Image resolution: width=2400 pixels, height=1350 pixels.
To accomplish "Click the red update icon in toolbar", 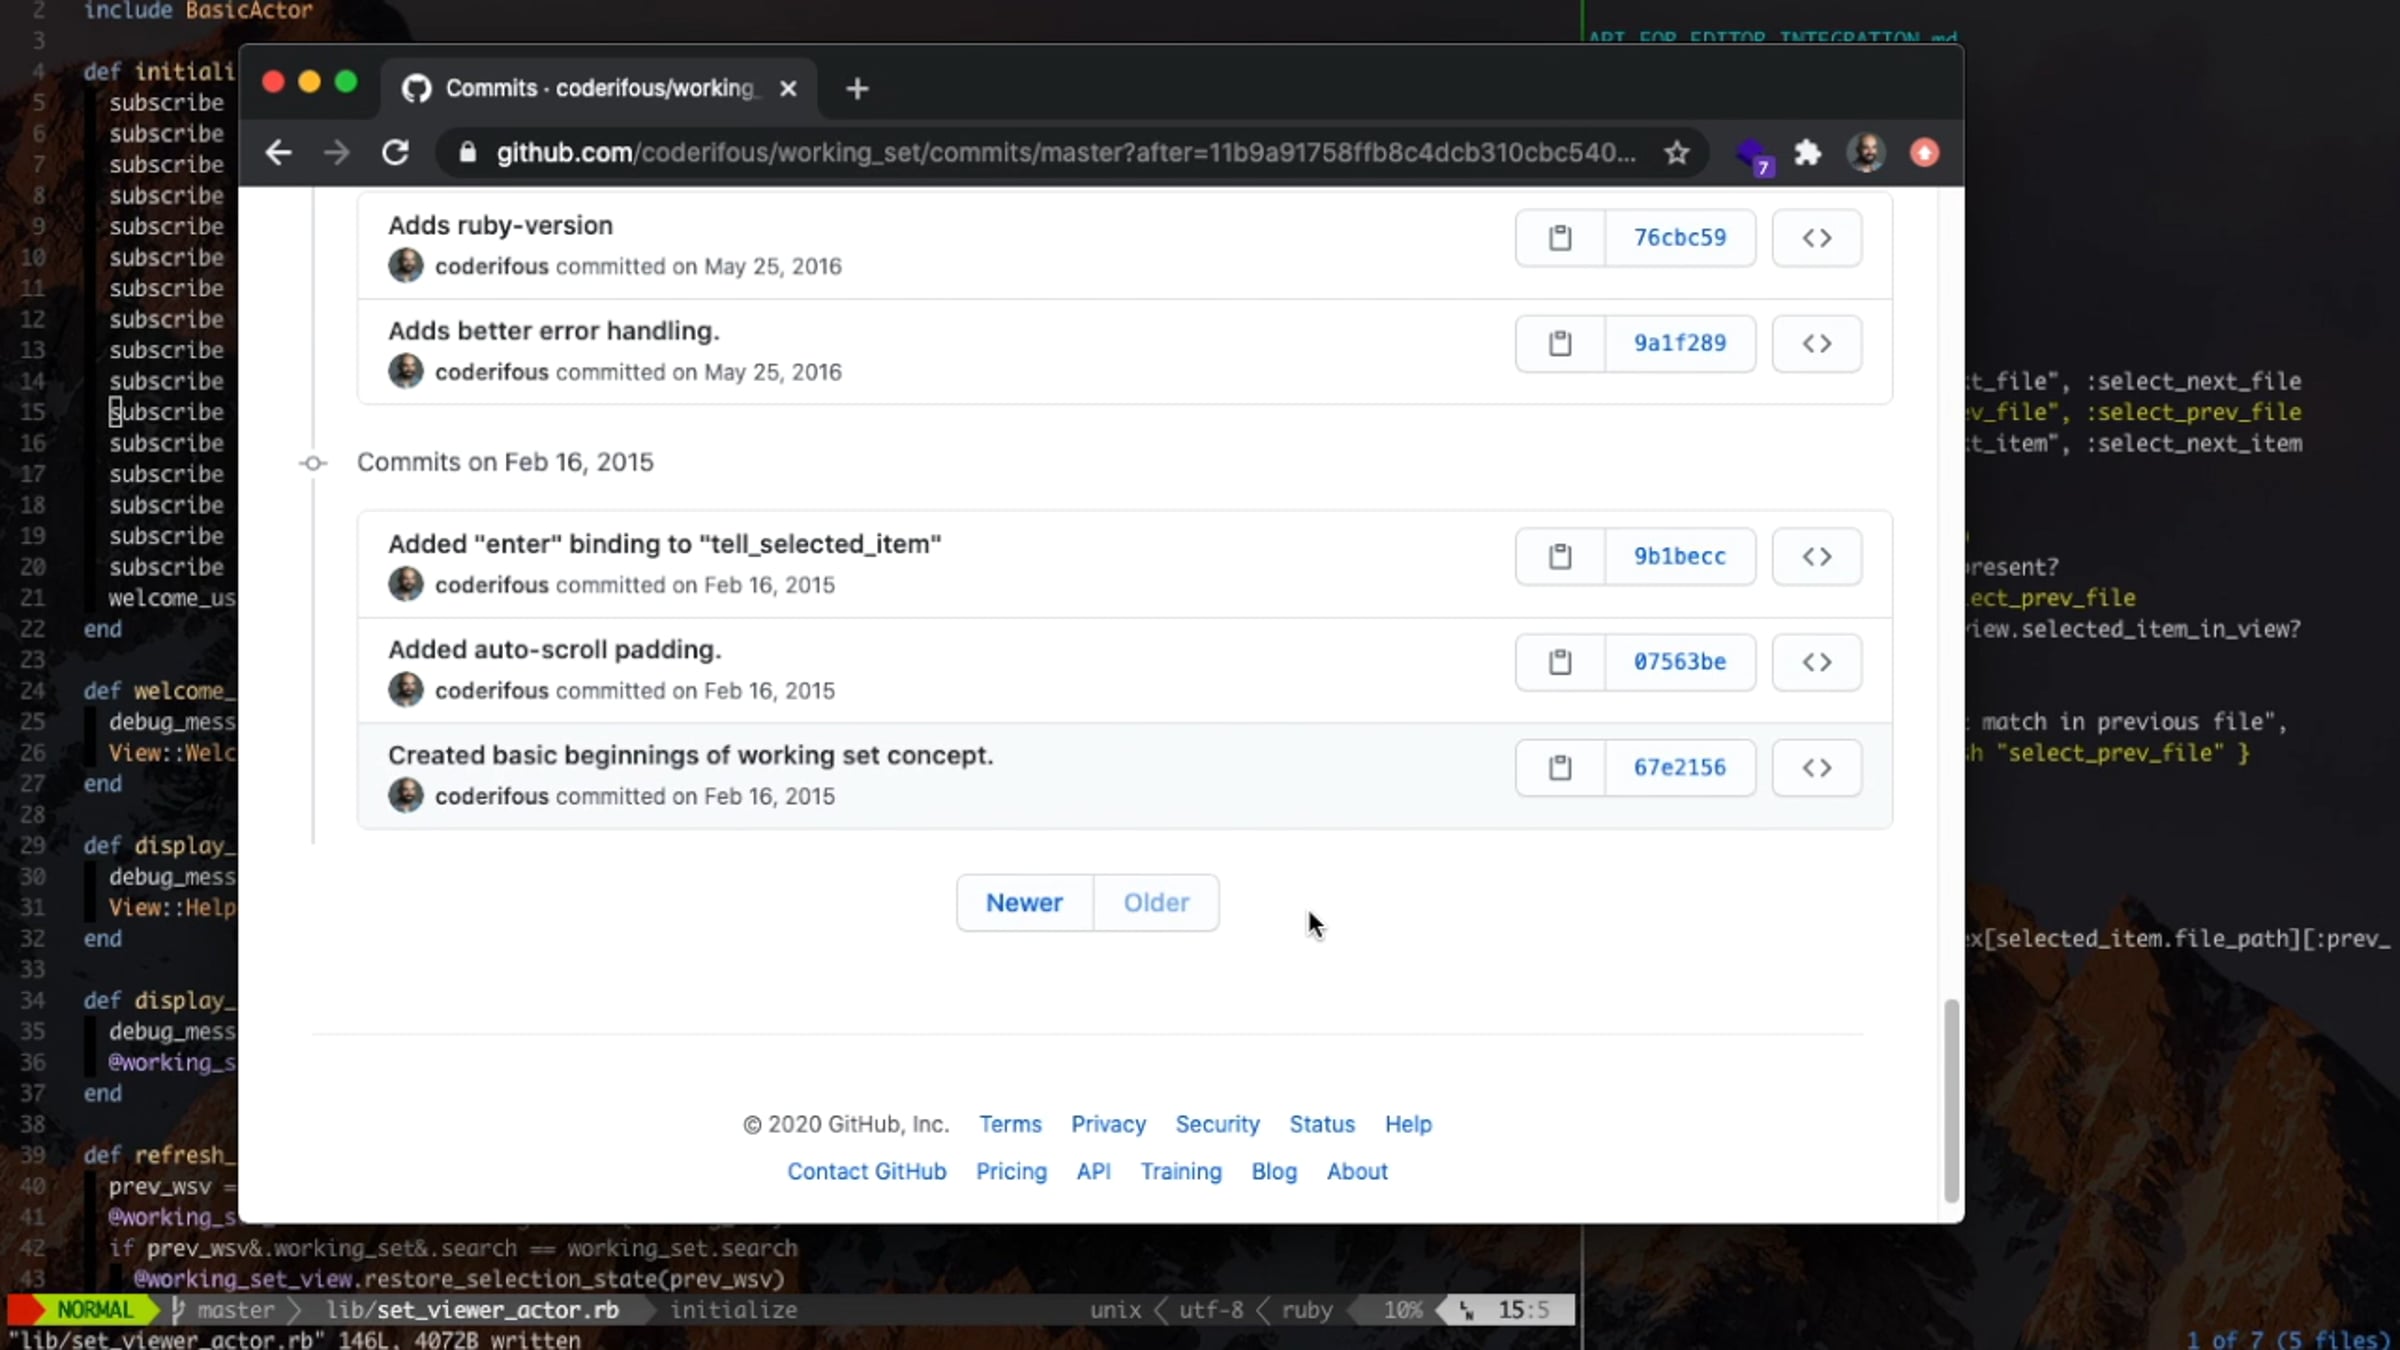I will click(1924, 153).
